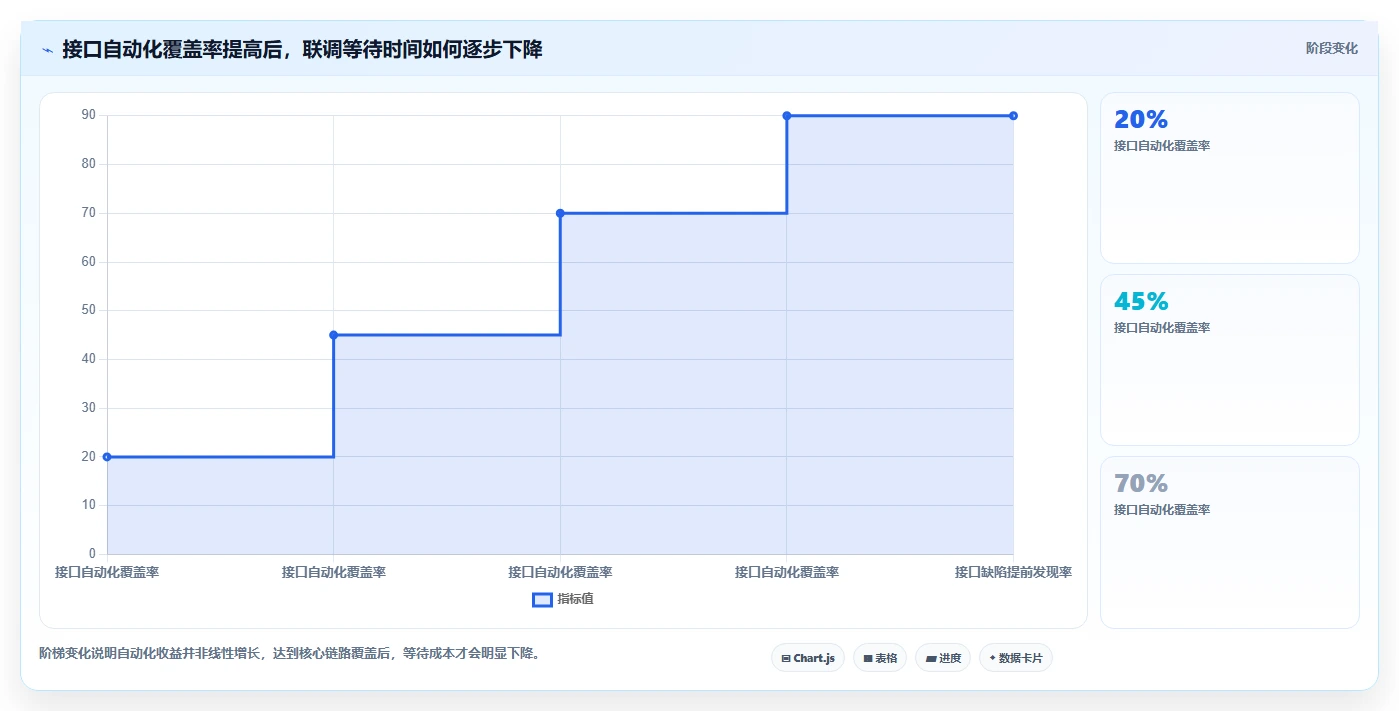
Task: Open the 45% metric card
Action: click(x=1230, y=360)
